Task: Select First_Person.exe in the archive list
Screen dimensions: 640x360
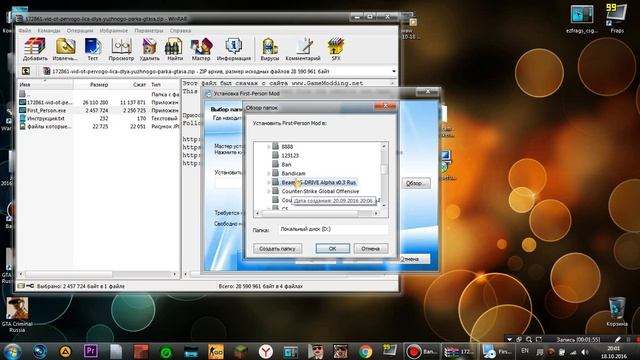Action: 46,111
